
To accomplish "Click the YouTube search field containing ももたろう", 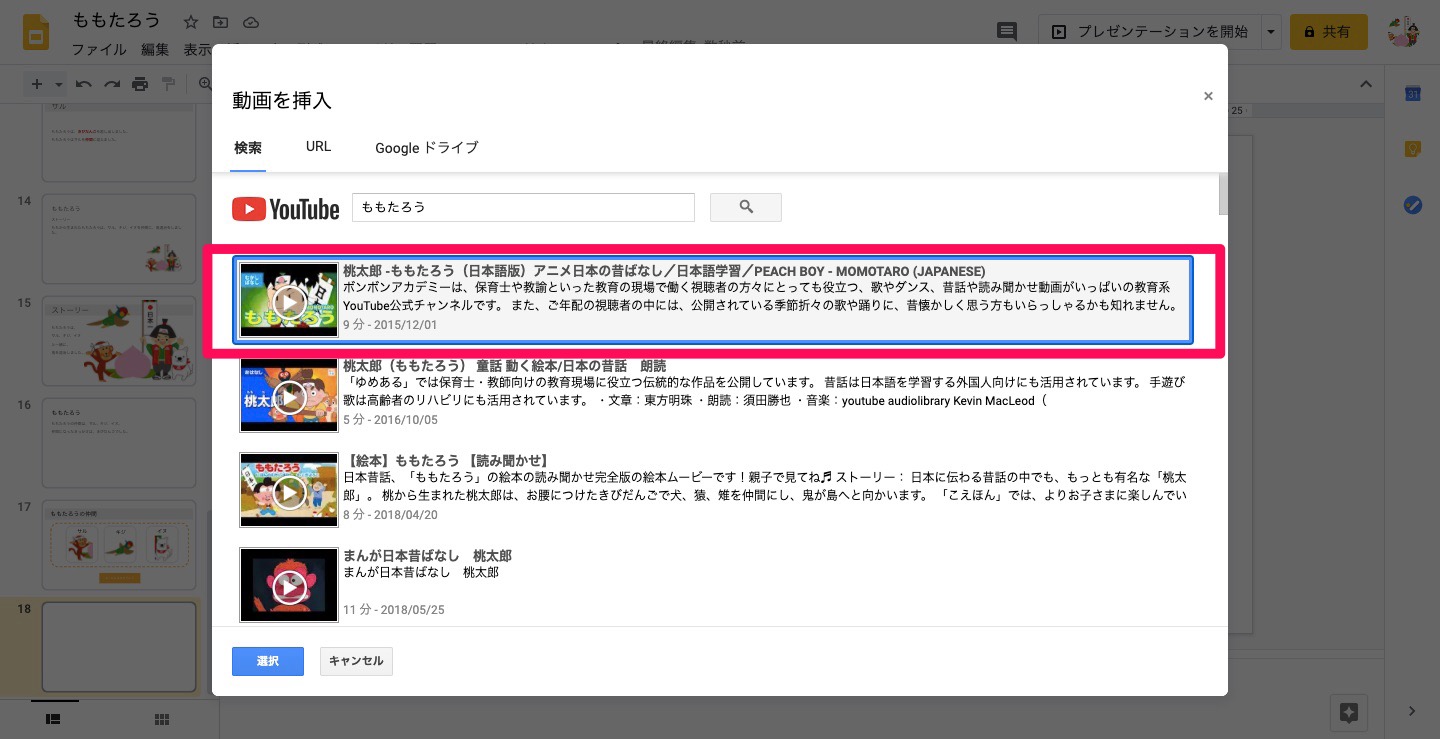I will (523, 207).
